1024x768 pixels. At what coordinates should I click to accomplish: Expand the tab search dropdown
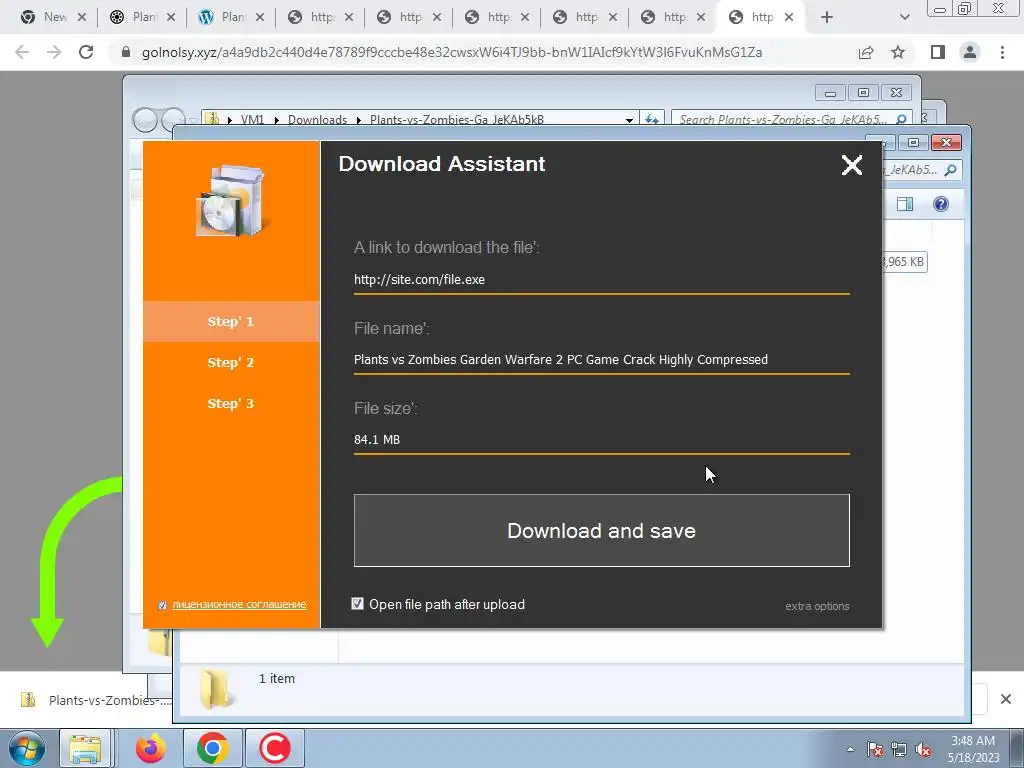click(x=904, y=18)
